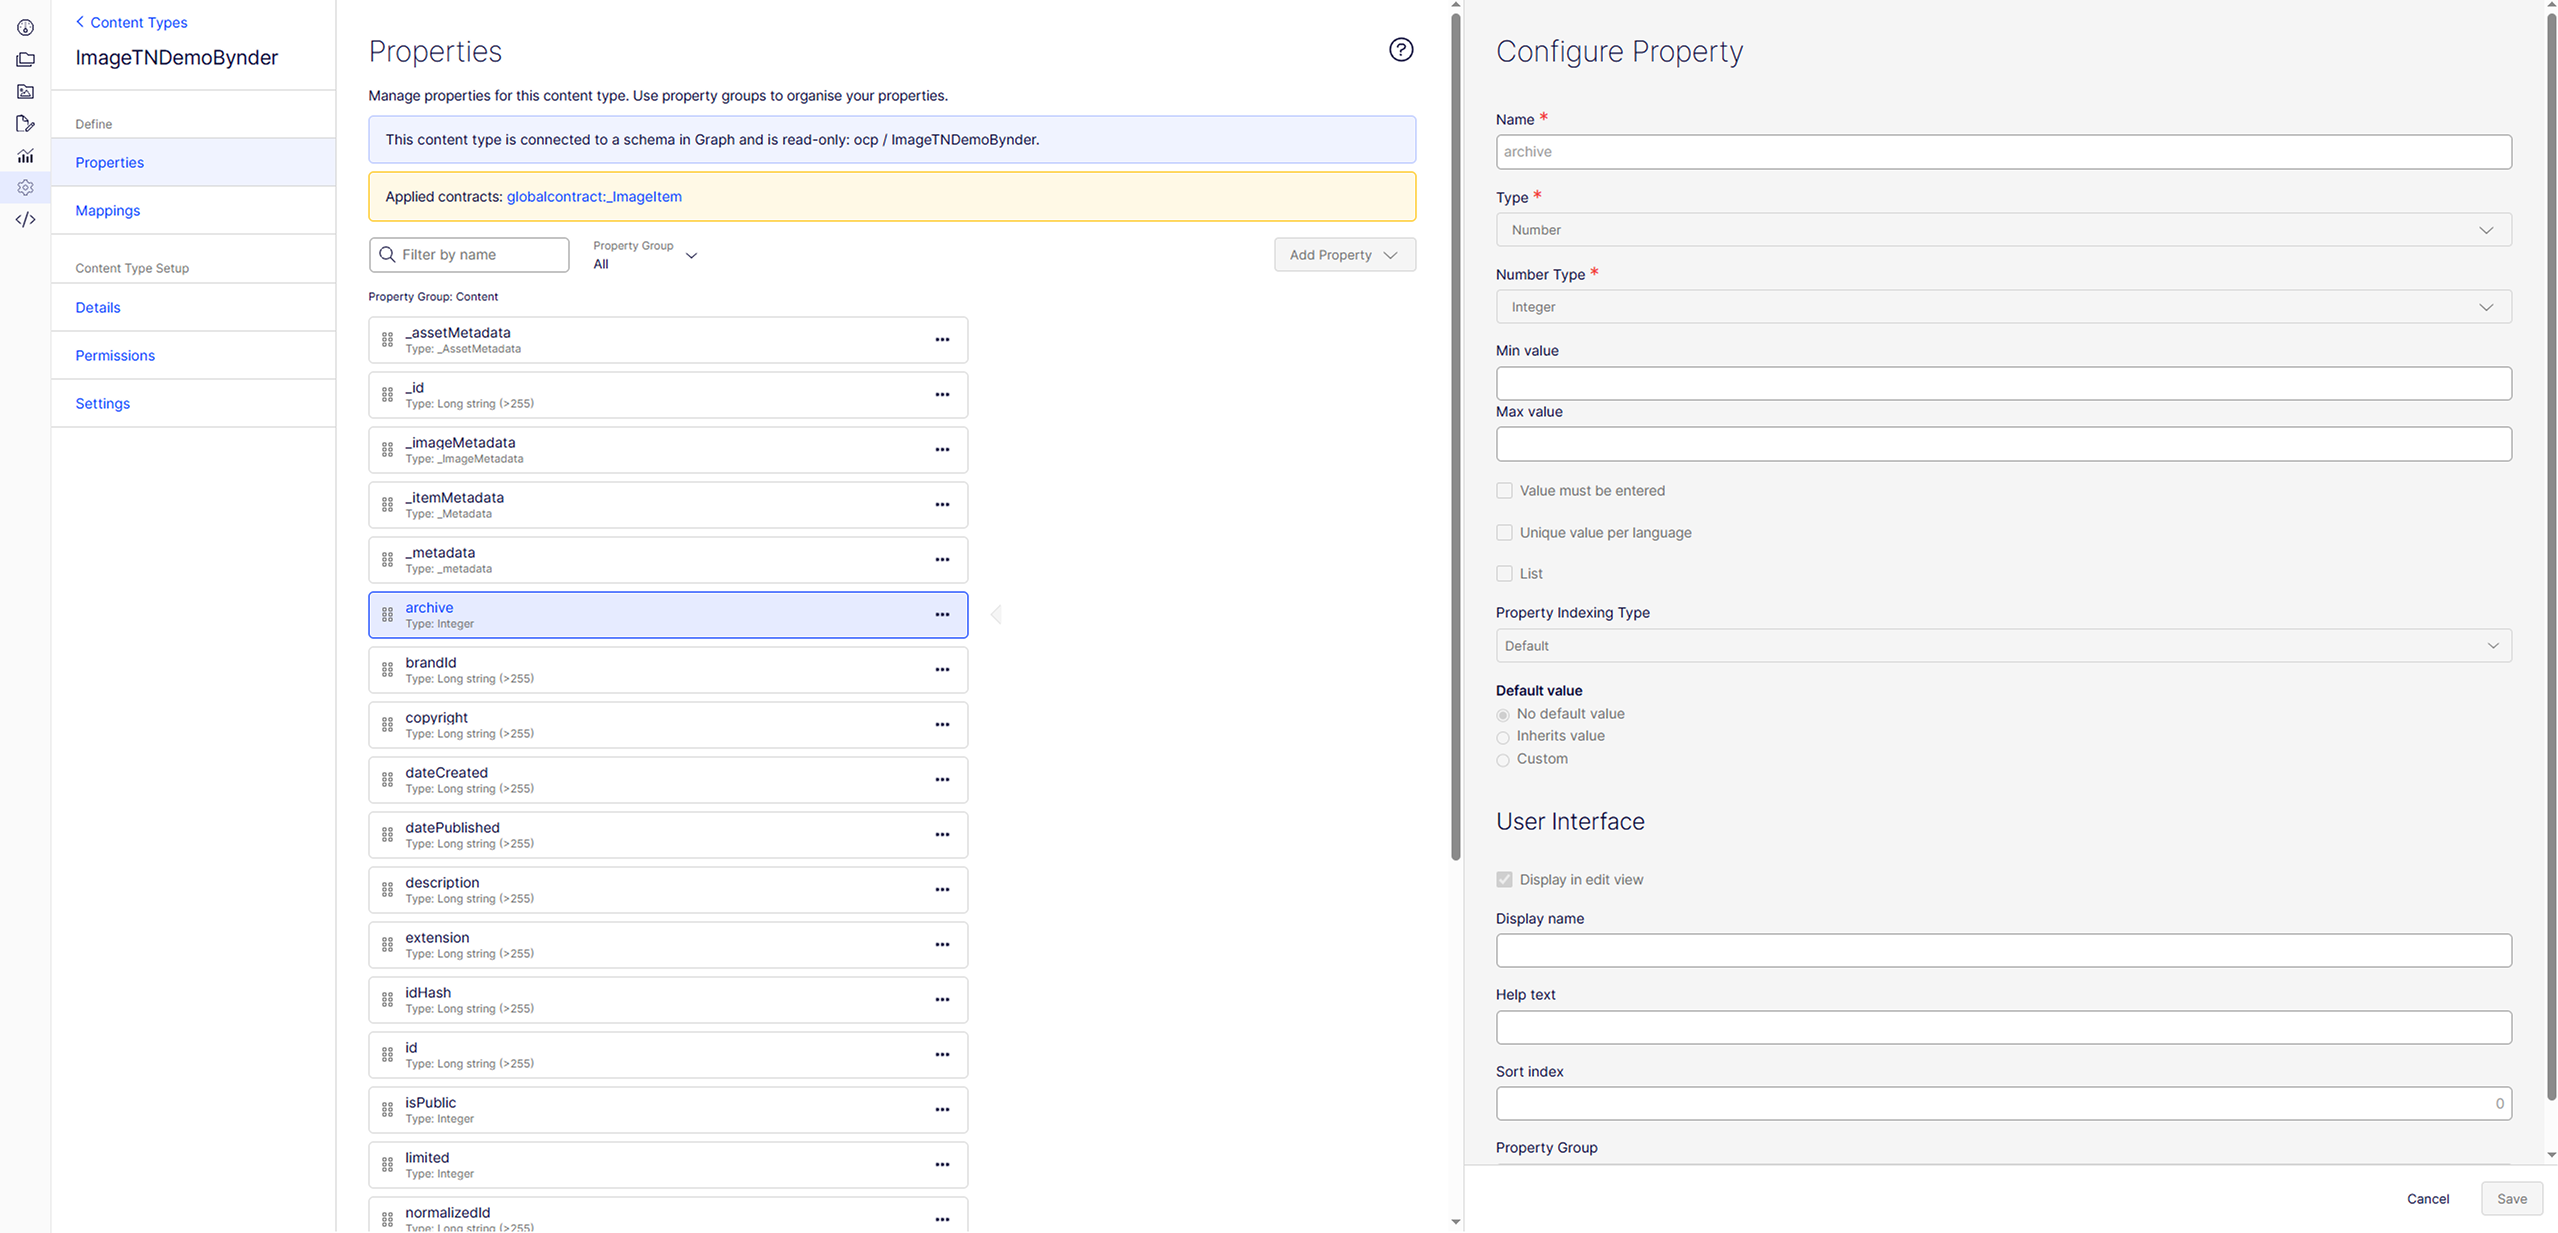Image resolution: width=2558 pixels, height=1233 pixels.
Task: Click drag handle of brandId property
Action: (388, 670)
